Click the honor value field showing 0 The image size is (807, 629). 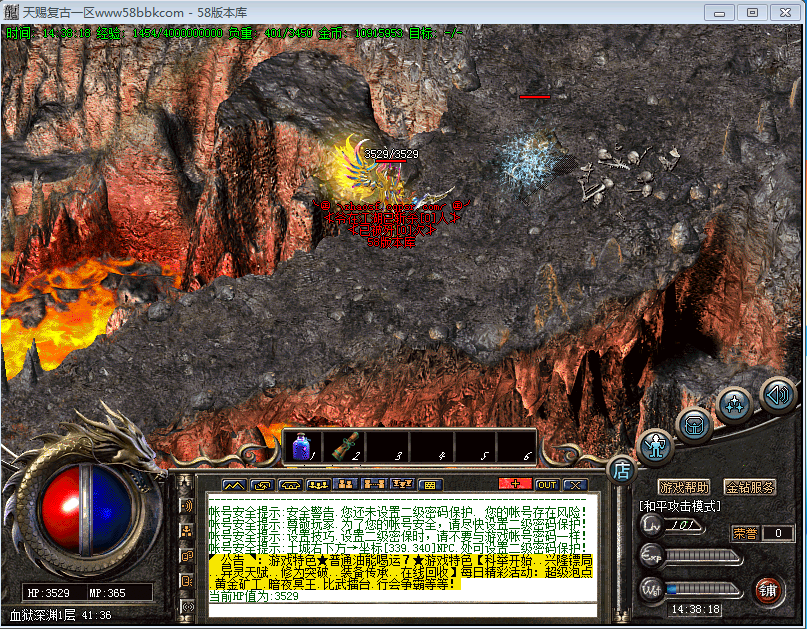778,533
